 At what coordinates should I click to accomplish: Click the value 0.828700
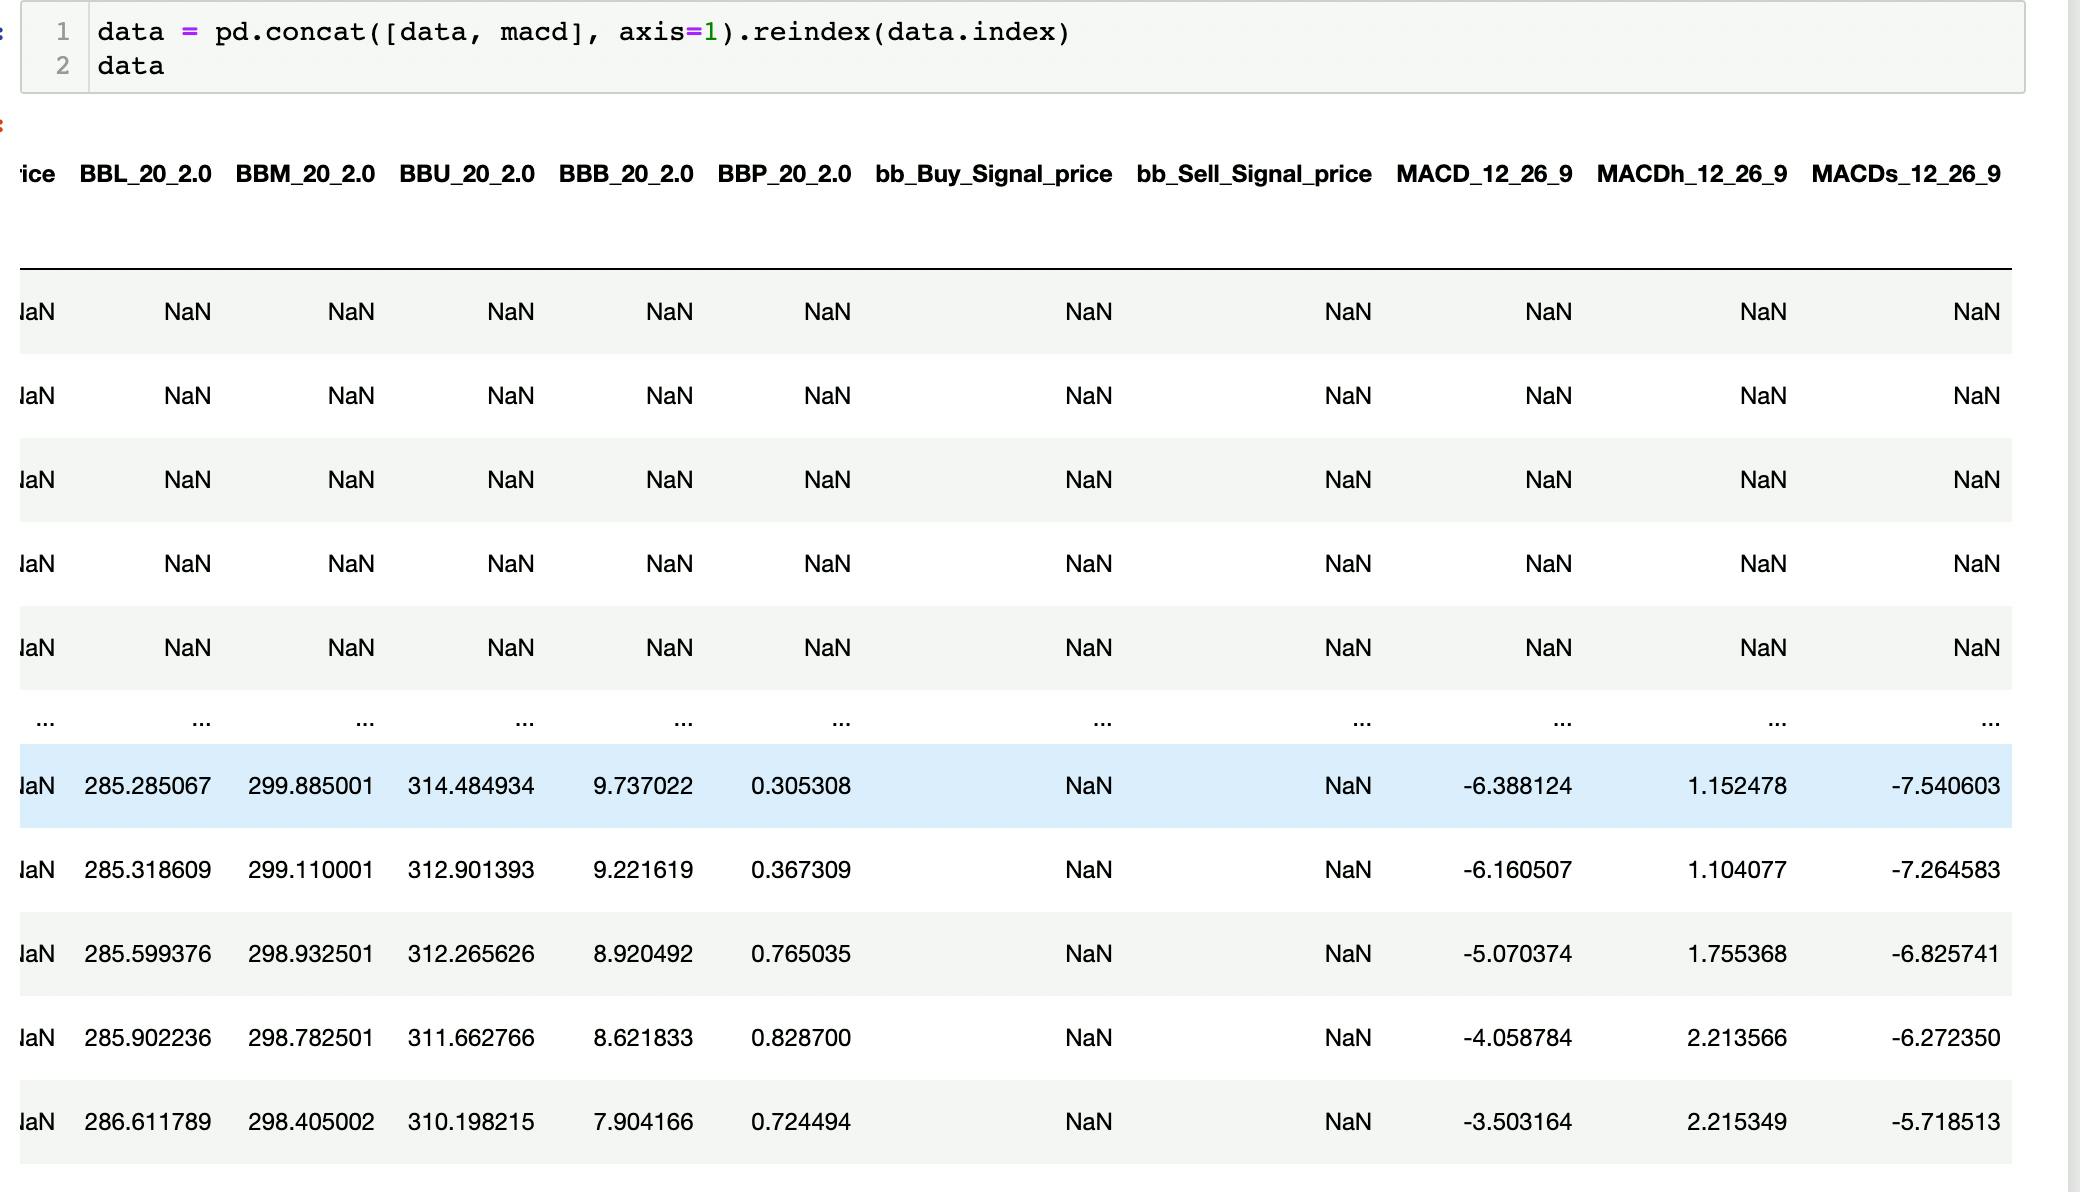coord(801,1038)
